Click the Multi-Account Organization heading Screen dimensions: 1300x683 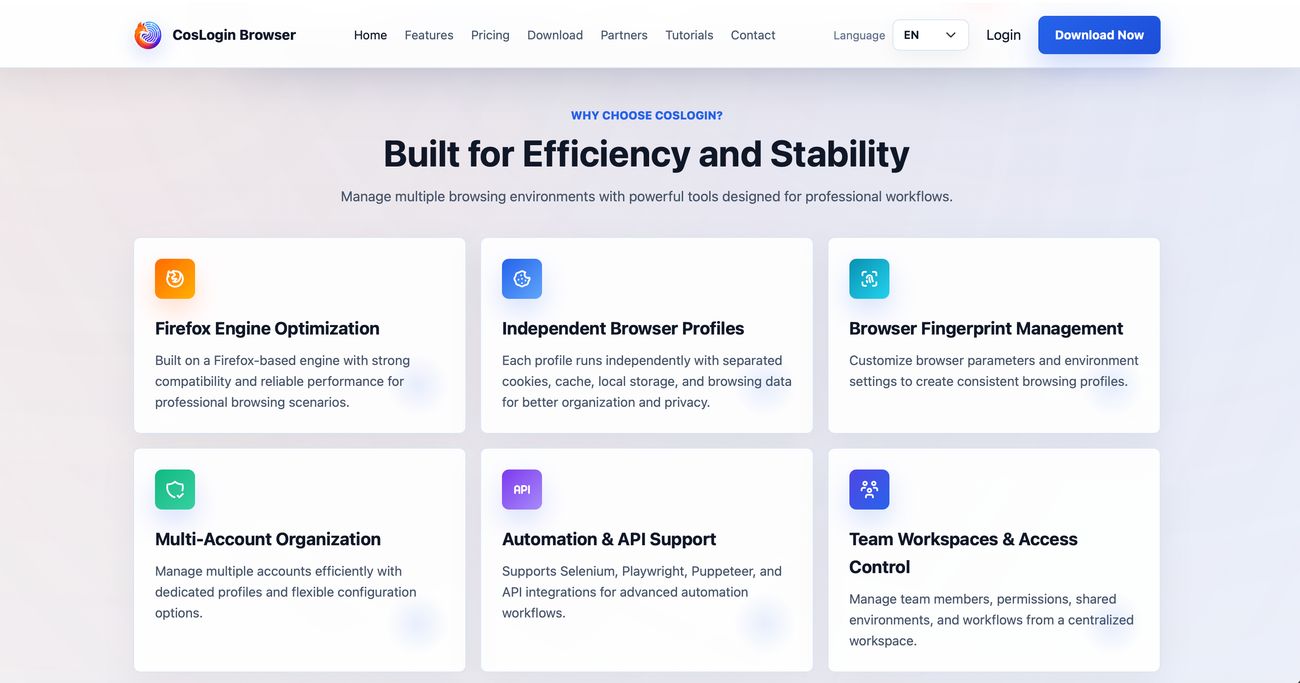[268, 539]
